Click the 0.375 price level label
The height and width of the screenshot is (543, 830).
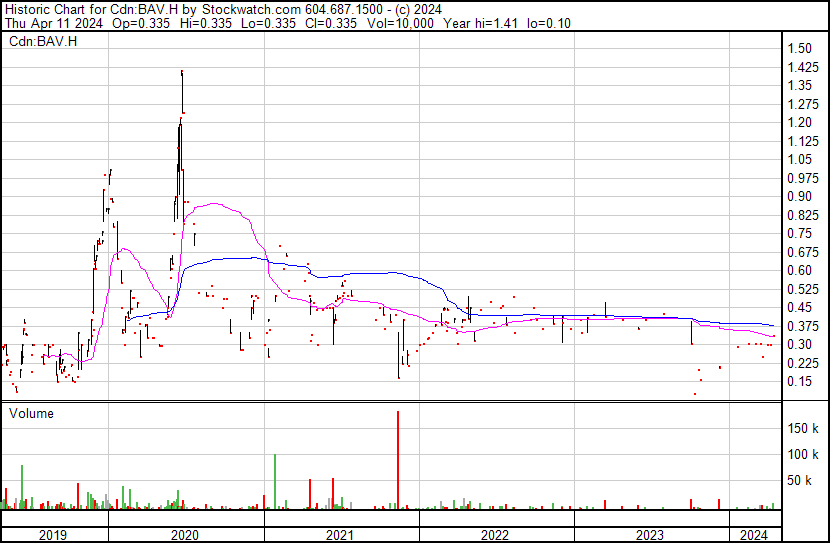coord(801,326)
